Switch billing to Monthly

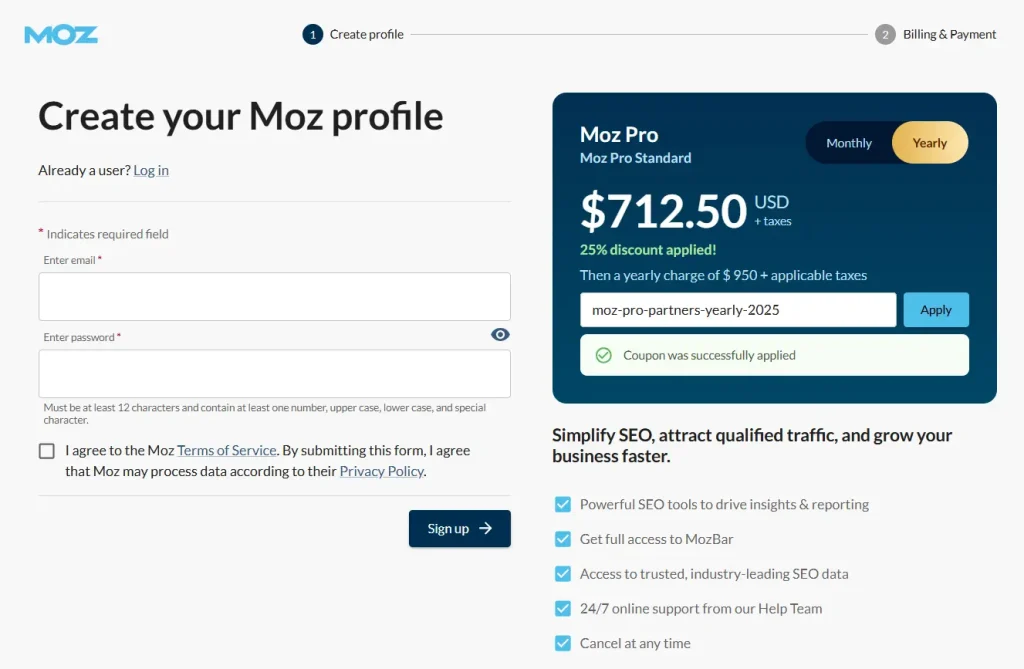click(x=849, y=142)
